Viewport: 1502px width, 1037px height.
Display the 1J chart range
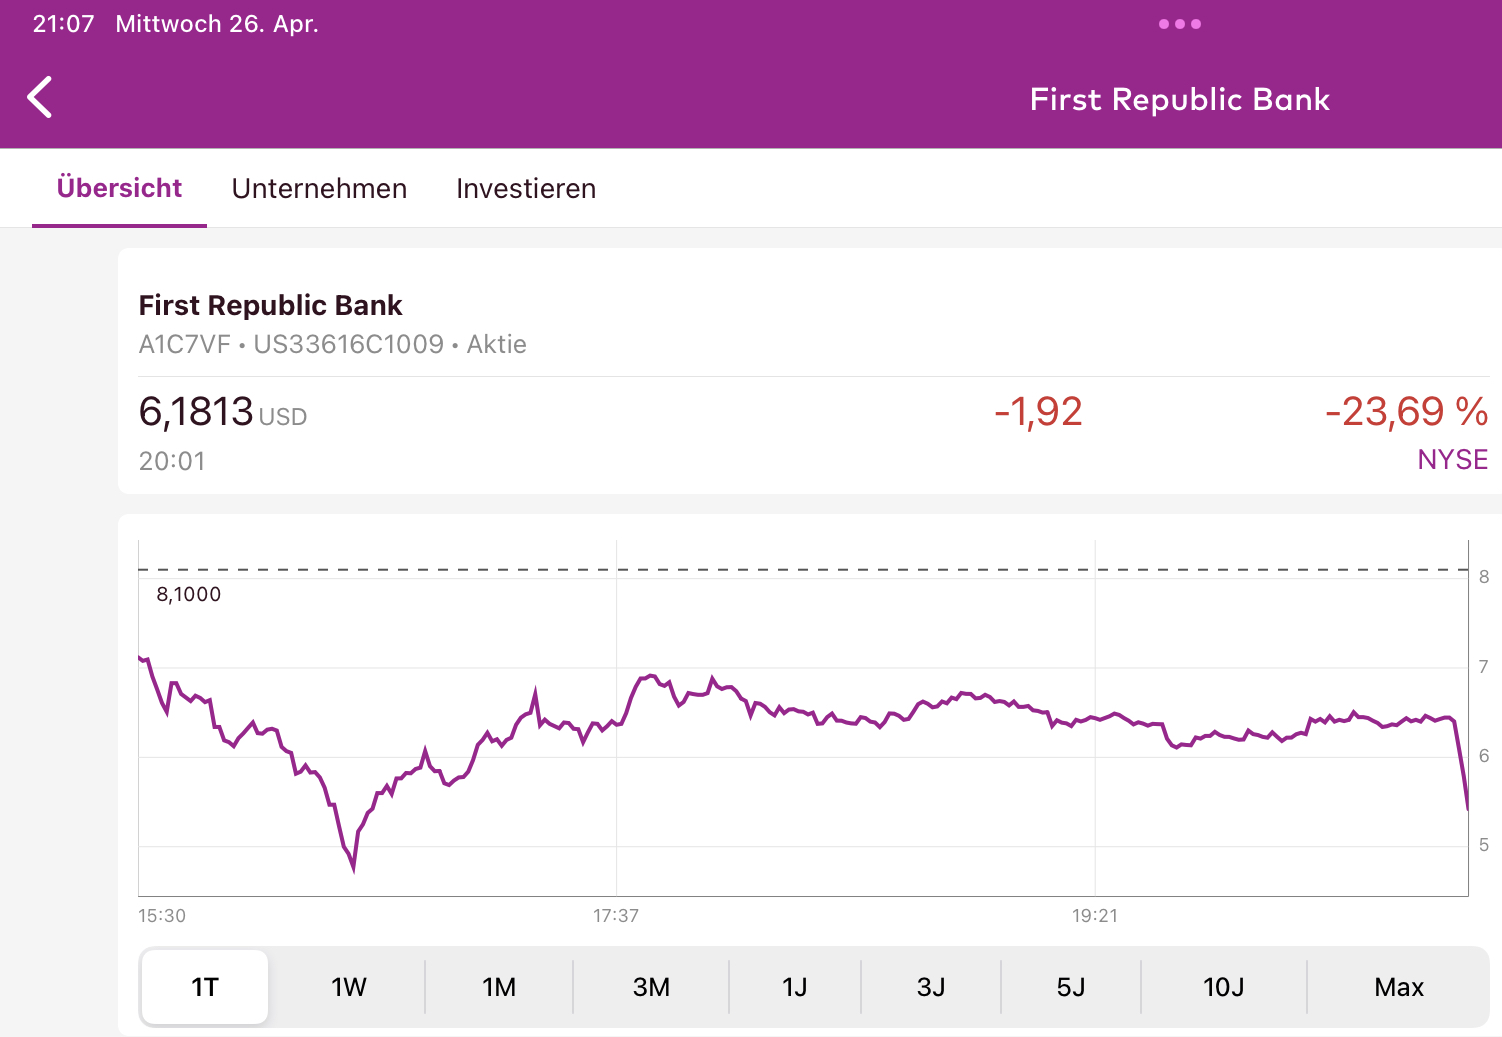click(x=795, y=987)
